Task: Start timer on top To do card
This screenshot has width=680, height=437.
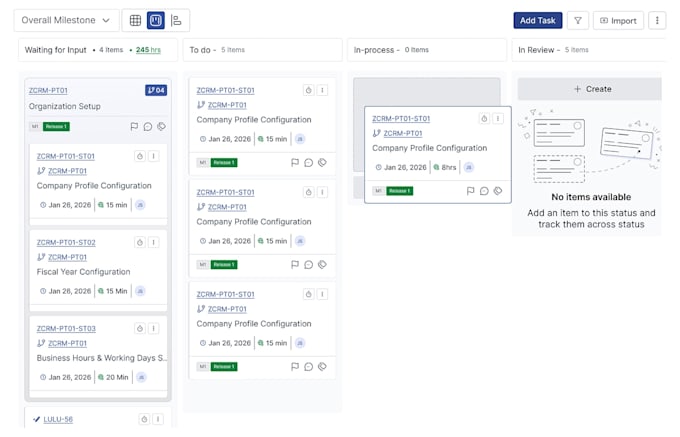Action: click(308, 90)
